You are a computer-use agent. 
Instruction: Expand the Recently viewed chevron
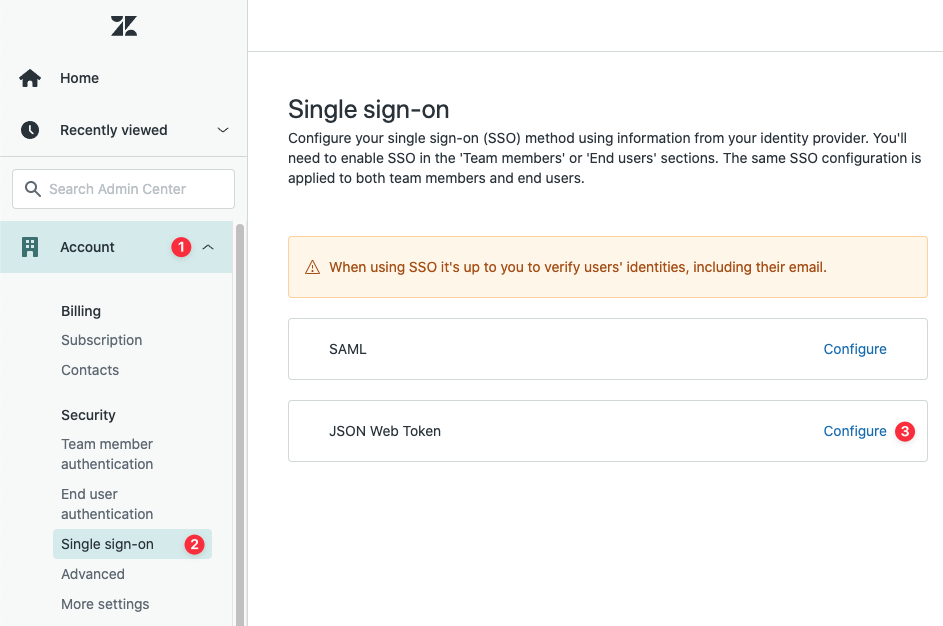tap(223, 130)
